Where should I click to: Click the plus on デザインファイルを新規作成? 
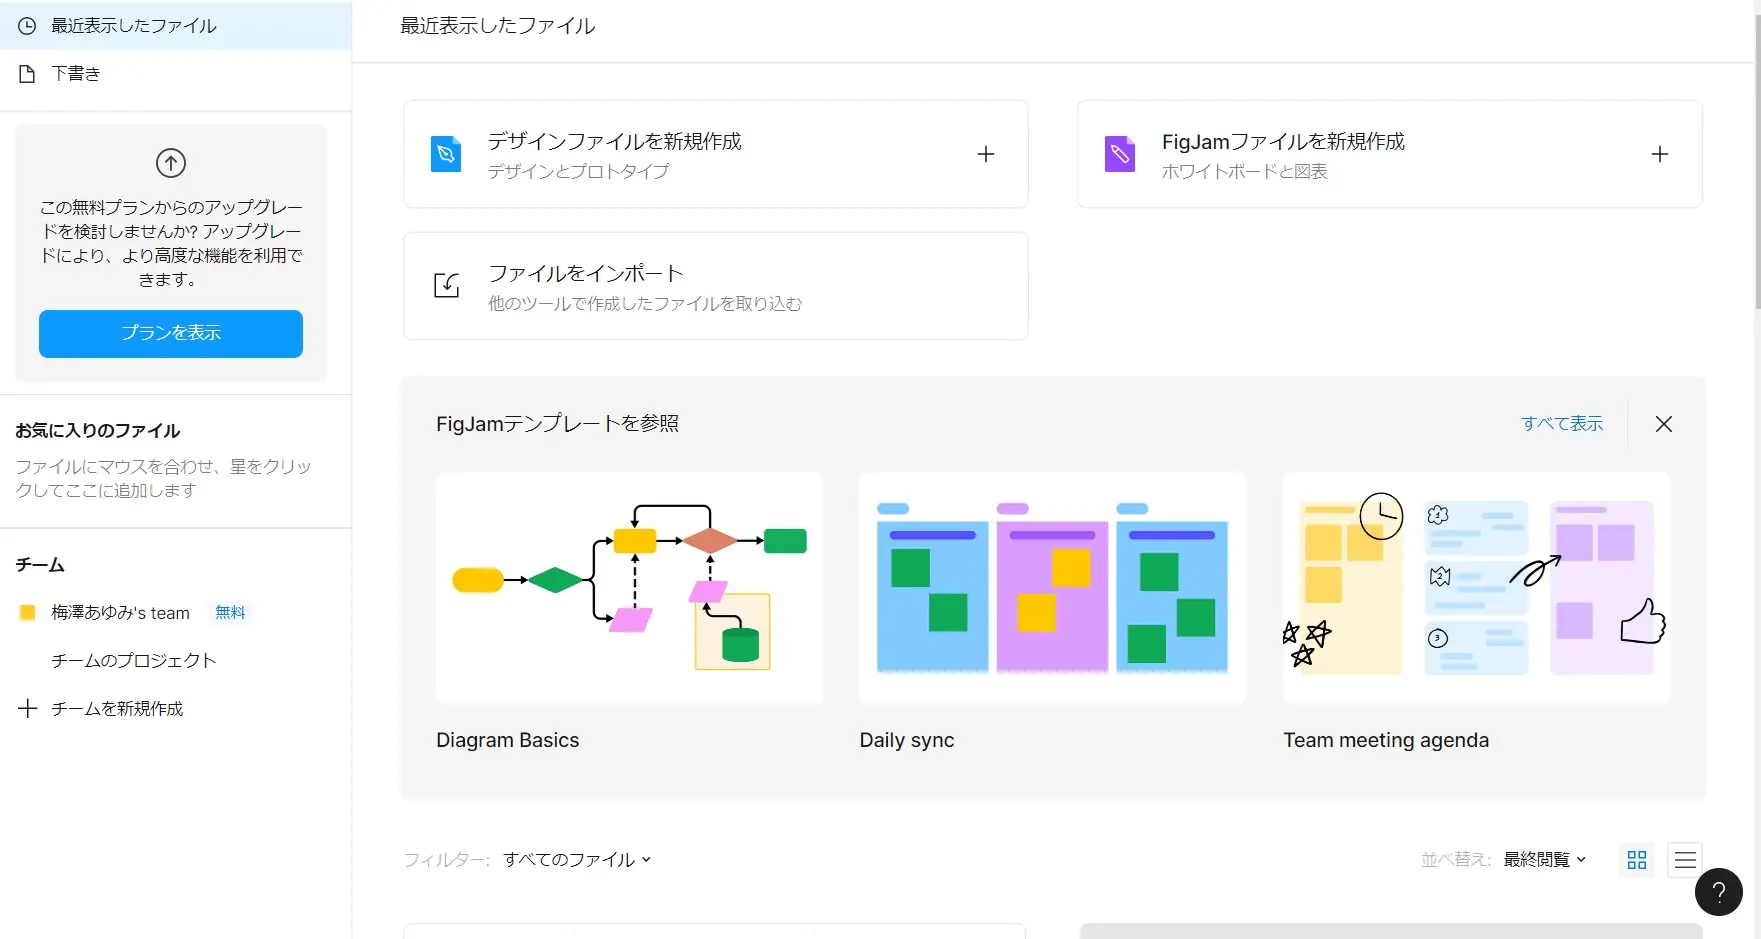coord(986,154)
